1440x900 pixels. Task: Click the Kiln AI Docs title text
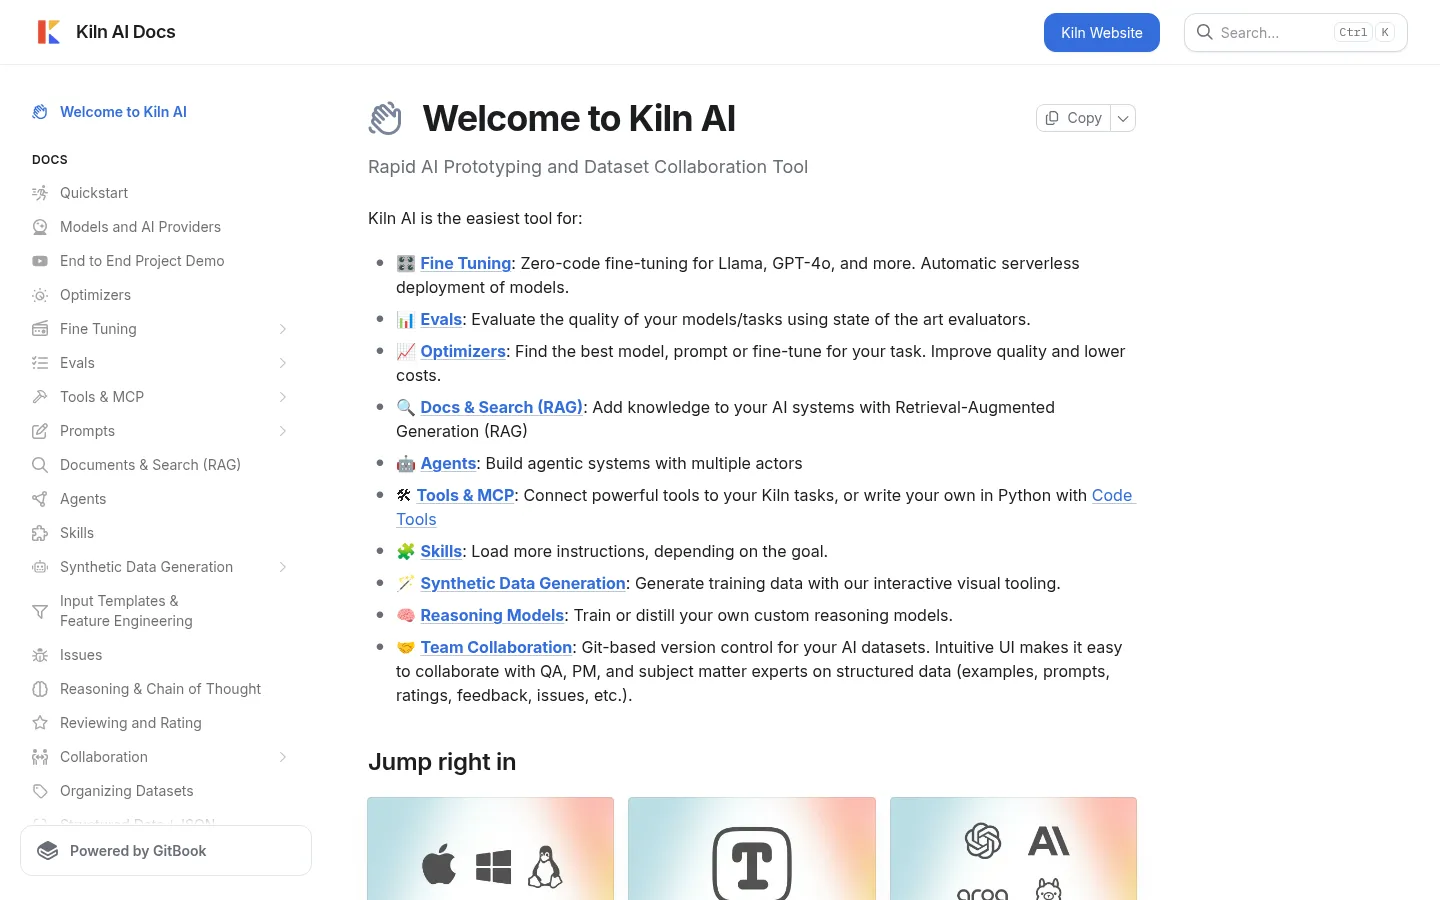tap(126, 32)
